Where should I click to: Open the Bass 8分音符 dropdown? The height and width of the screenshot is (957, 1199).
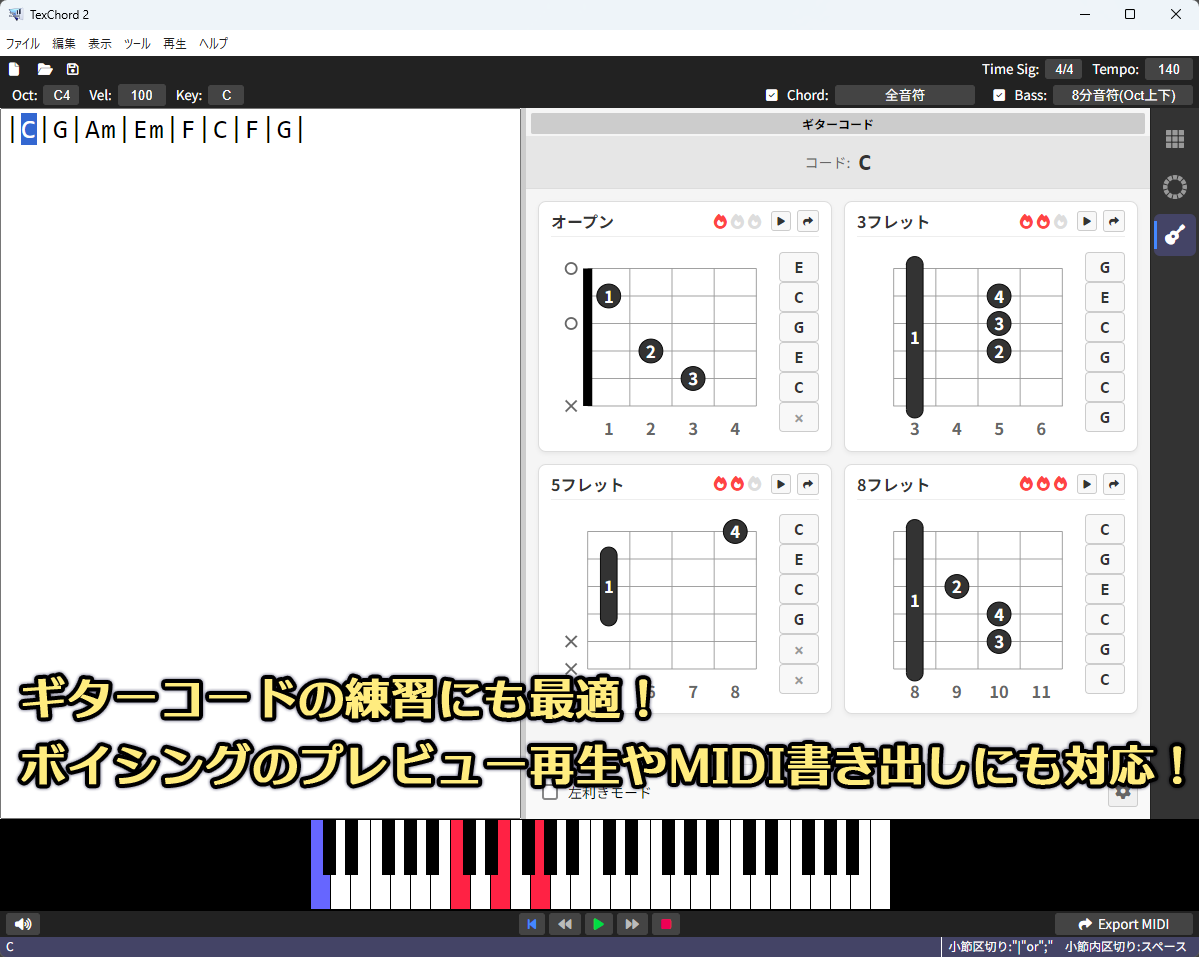pos(1123,96)
